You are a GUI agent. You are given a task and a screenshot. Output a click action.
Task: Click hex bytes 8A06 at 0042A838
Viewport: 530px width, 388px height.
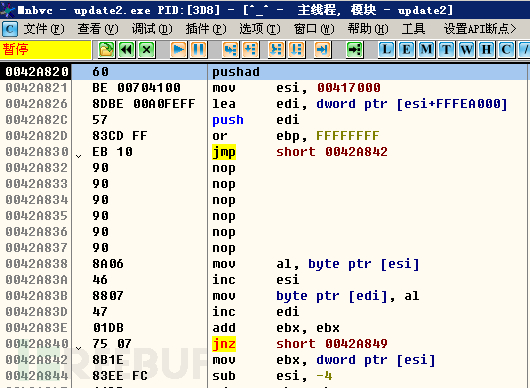click(x=108, y=264)
